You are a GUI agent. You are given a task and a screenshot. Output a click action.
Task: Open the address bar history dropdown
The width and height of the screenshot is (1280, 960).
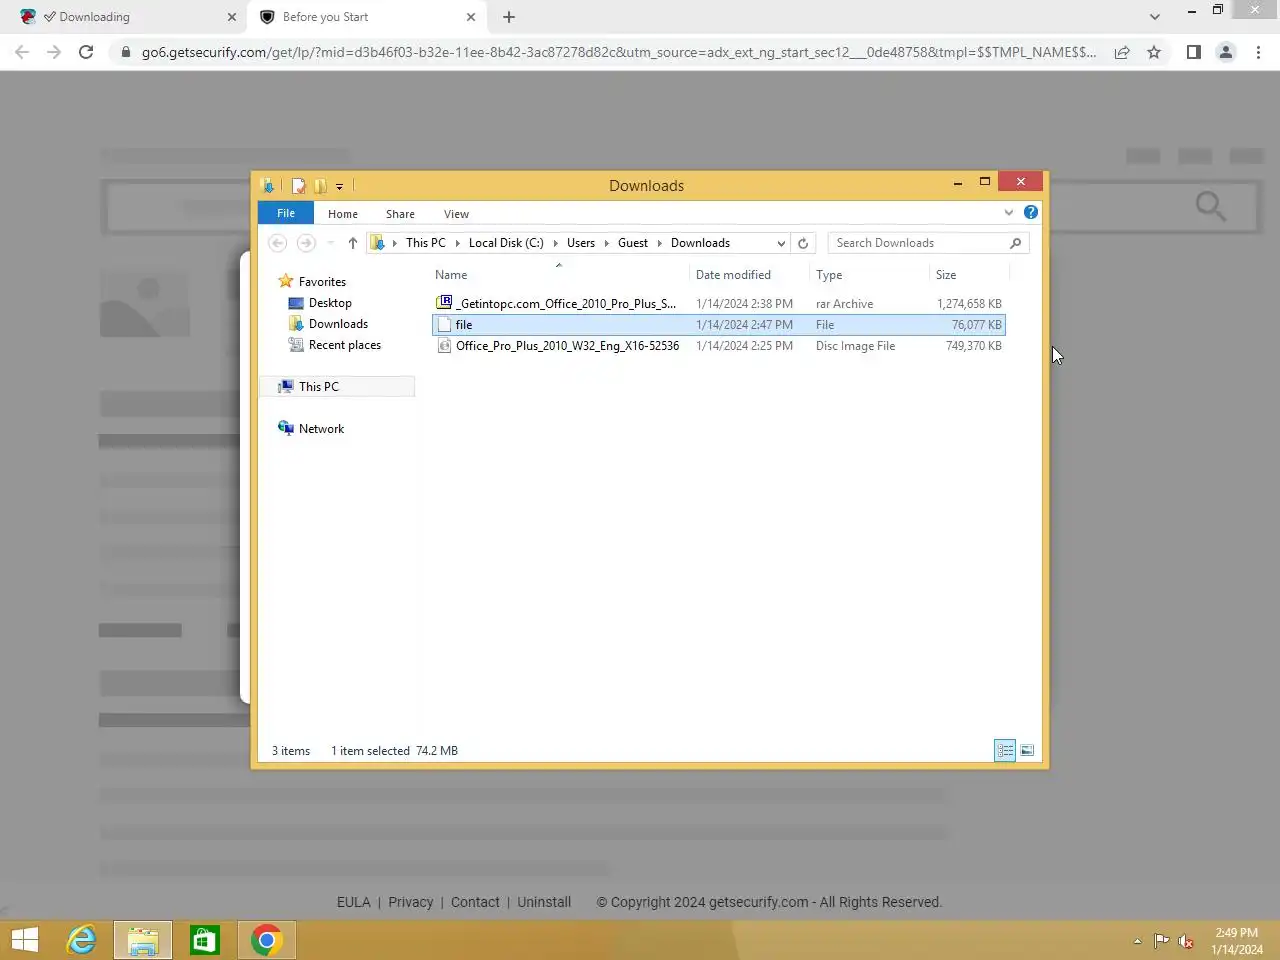coord(781,243)
